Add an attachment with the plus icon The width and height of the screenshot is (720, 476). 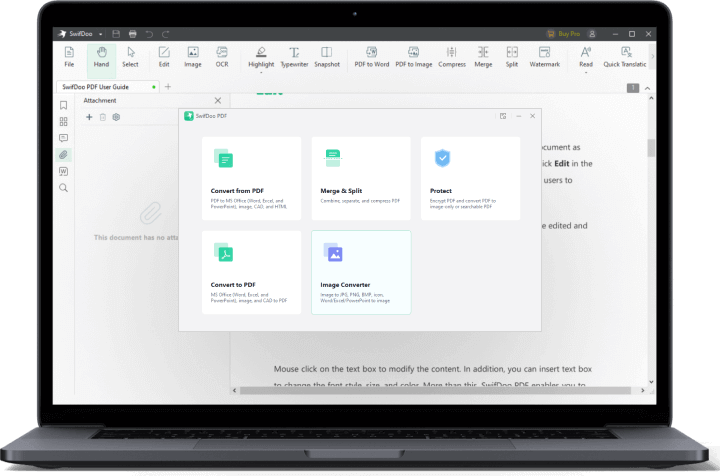[90, 117]
